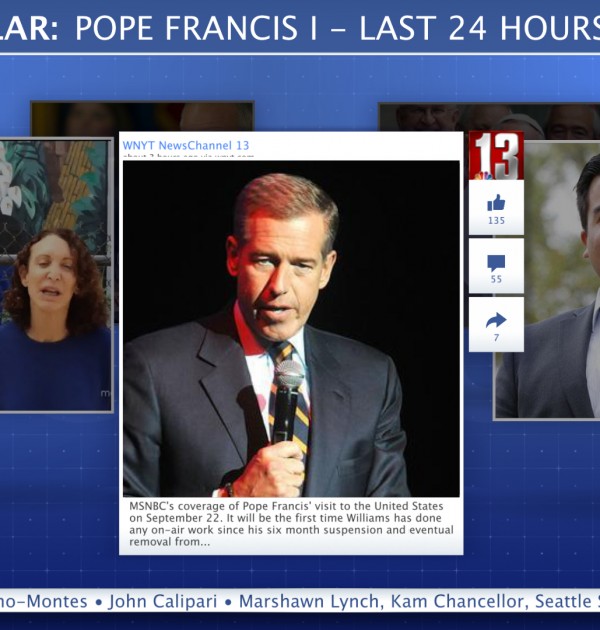This screenshot has height=630, width=600.
Task: Click the share arrow icon showing 7
Action: [x=496, y=320]
